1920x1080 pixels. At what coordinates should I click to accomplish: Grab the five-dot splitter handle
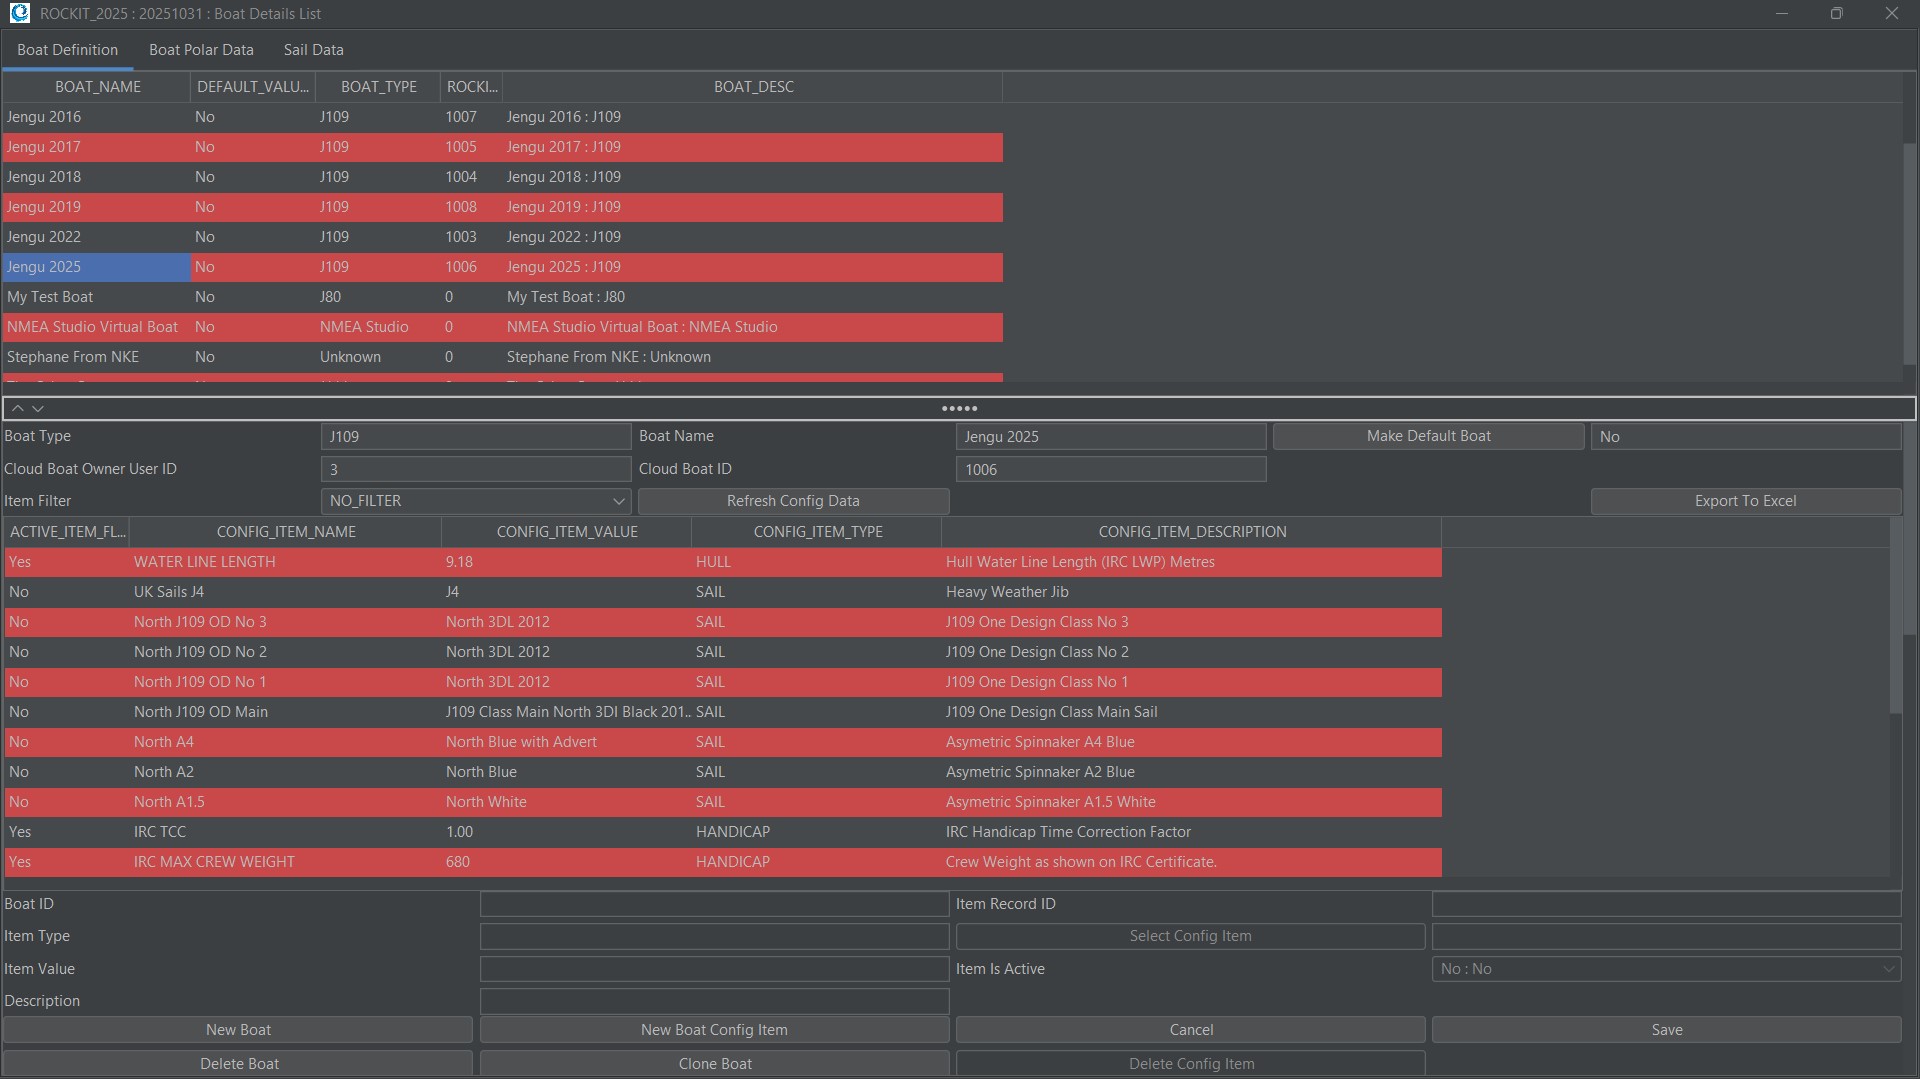(x=959, y=409)
